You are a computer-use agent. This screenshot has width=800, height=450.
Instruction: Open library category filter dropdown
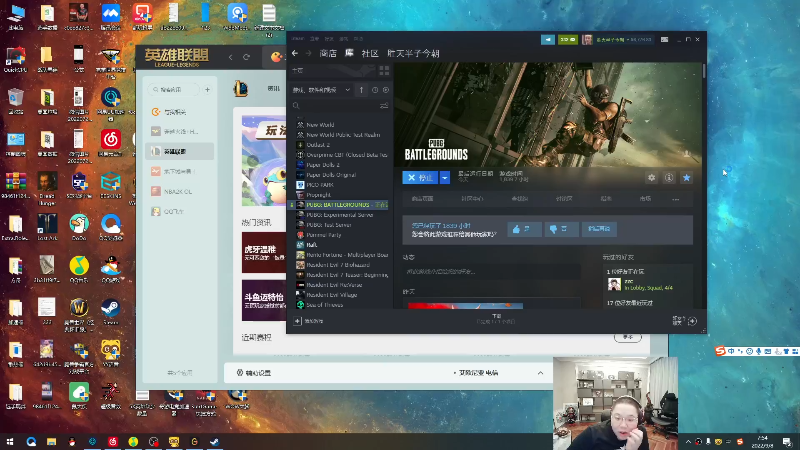(321, 90)
